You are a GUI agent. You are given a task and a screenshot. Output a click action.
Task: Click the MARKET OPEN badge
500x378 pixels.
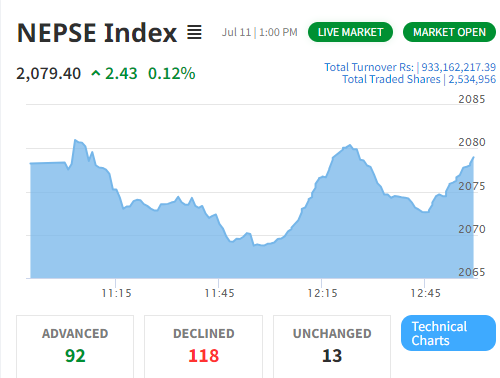(x=449, y=32)
